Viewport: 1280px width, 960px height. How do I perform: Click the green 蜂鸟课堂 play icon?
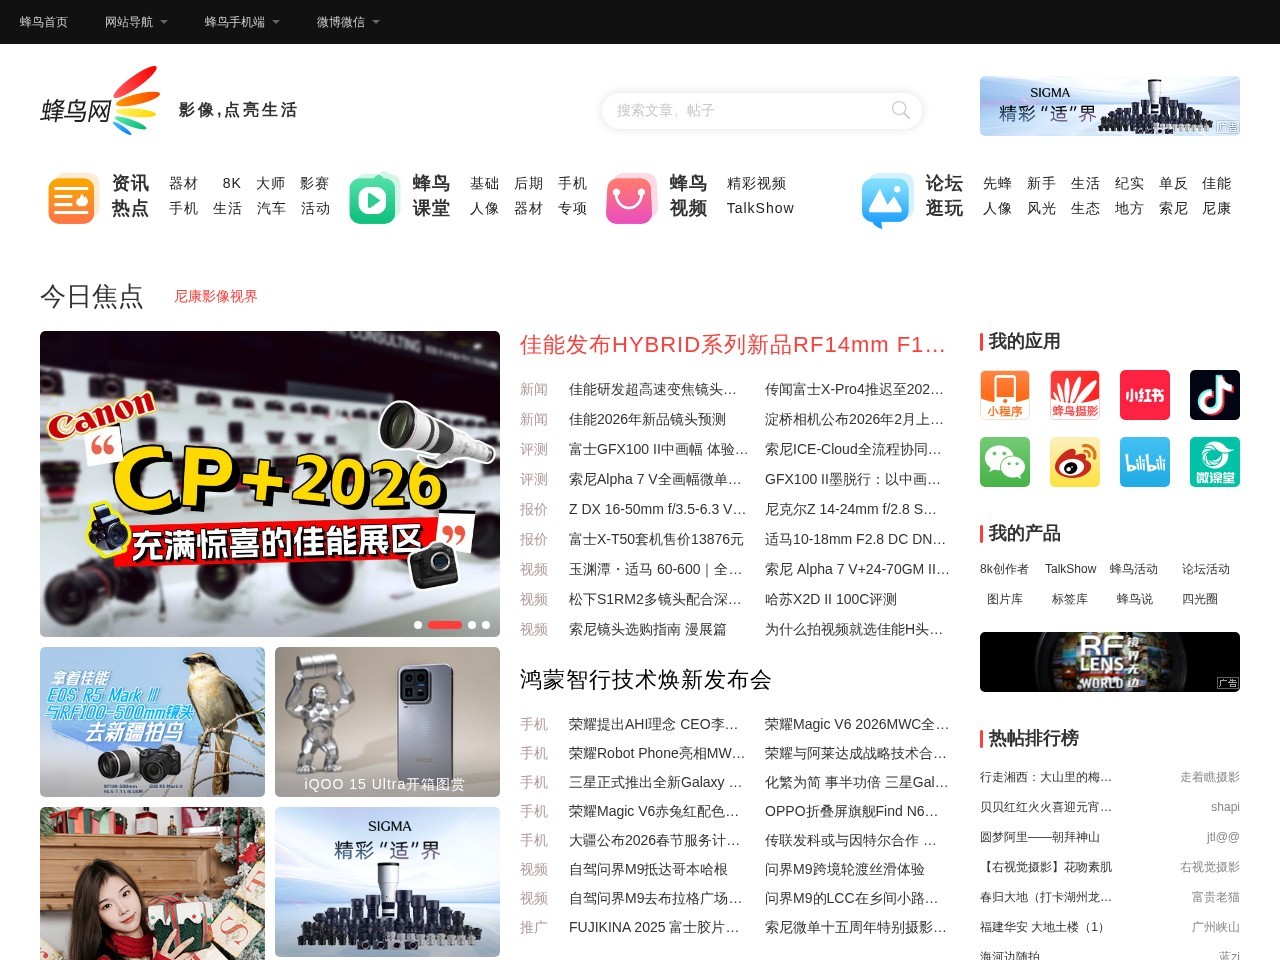373,198
